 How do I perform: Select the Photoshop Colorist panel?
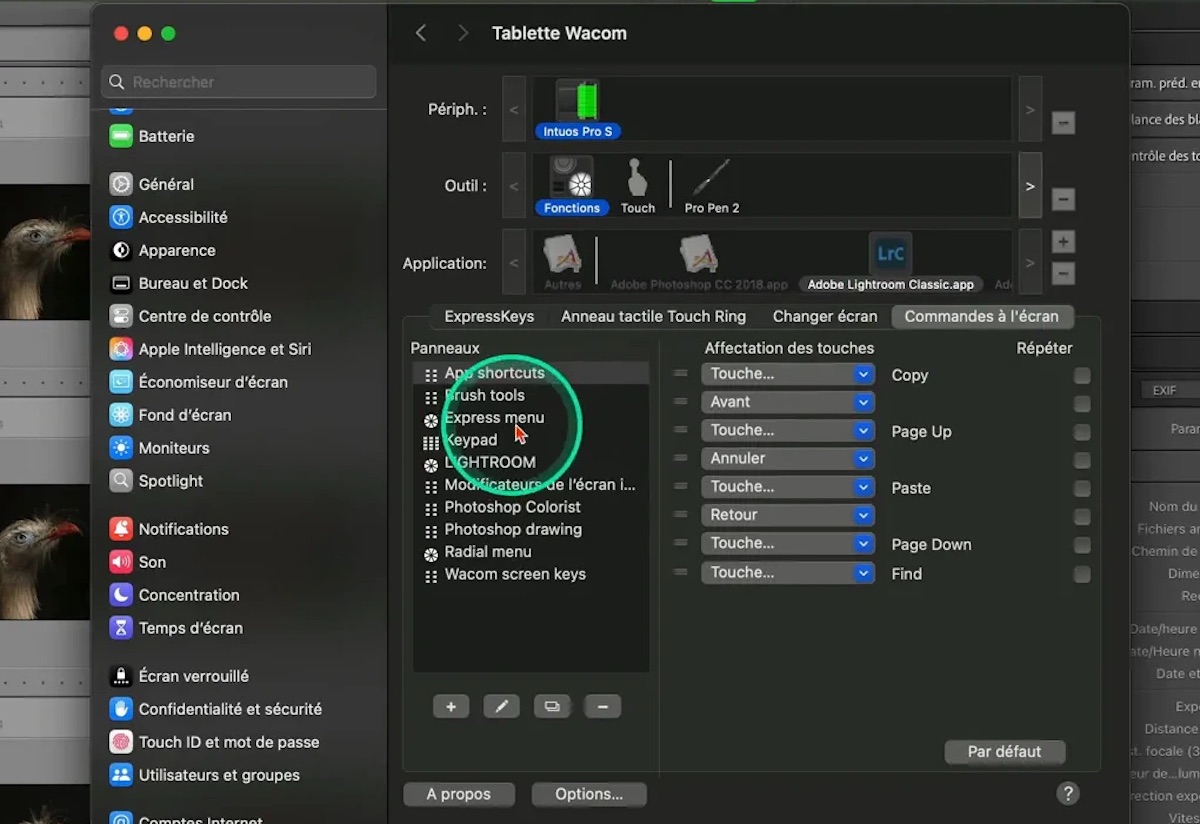(x=531, y=507)
